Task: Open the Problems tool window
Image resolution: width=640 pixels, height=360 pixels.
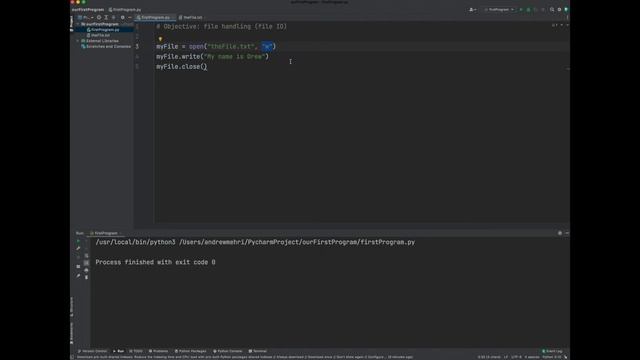Action: (159, 351)
